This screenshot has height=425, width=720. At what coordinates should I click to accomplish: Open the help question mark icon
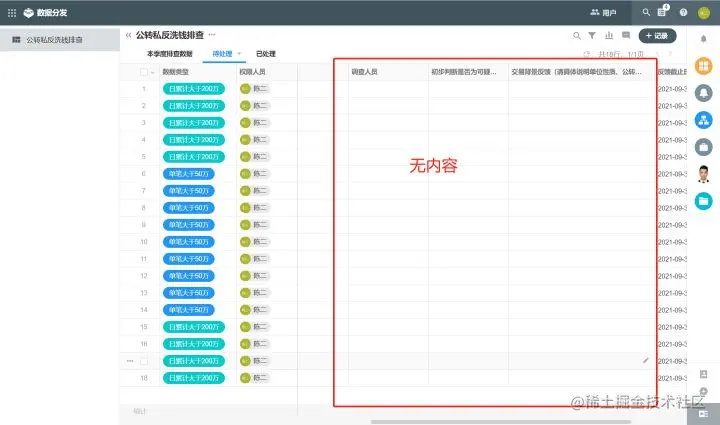pyautogui.click(x=683, y=12)
